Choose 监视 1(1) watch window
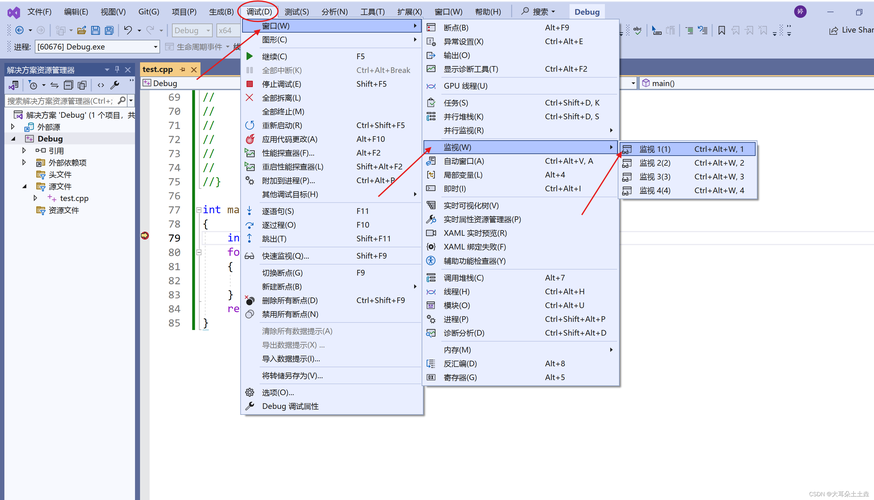Viewport: 874px width, 500px height. (x=688, y=149)
